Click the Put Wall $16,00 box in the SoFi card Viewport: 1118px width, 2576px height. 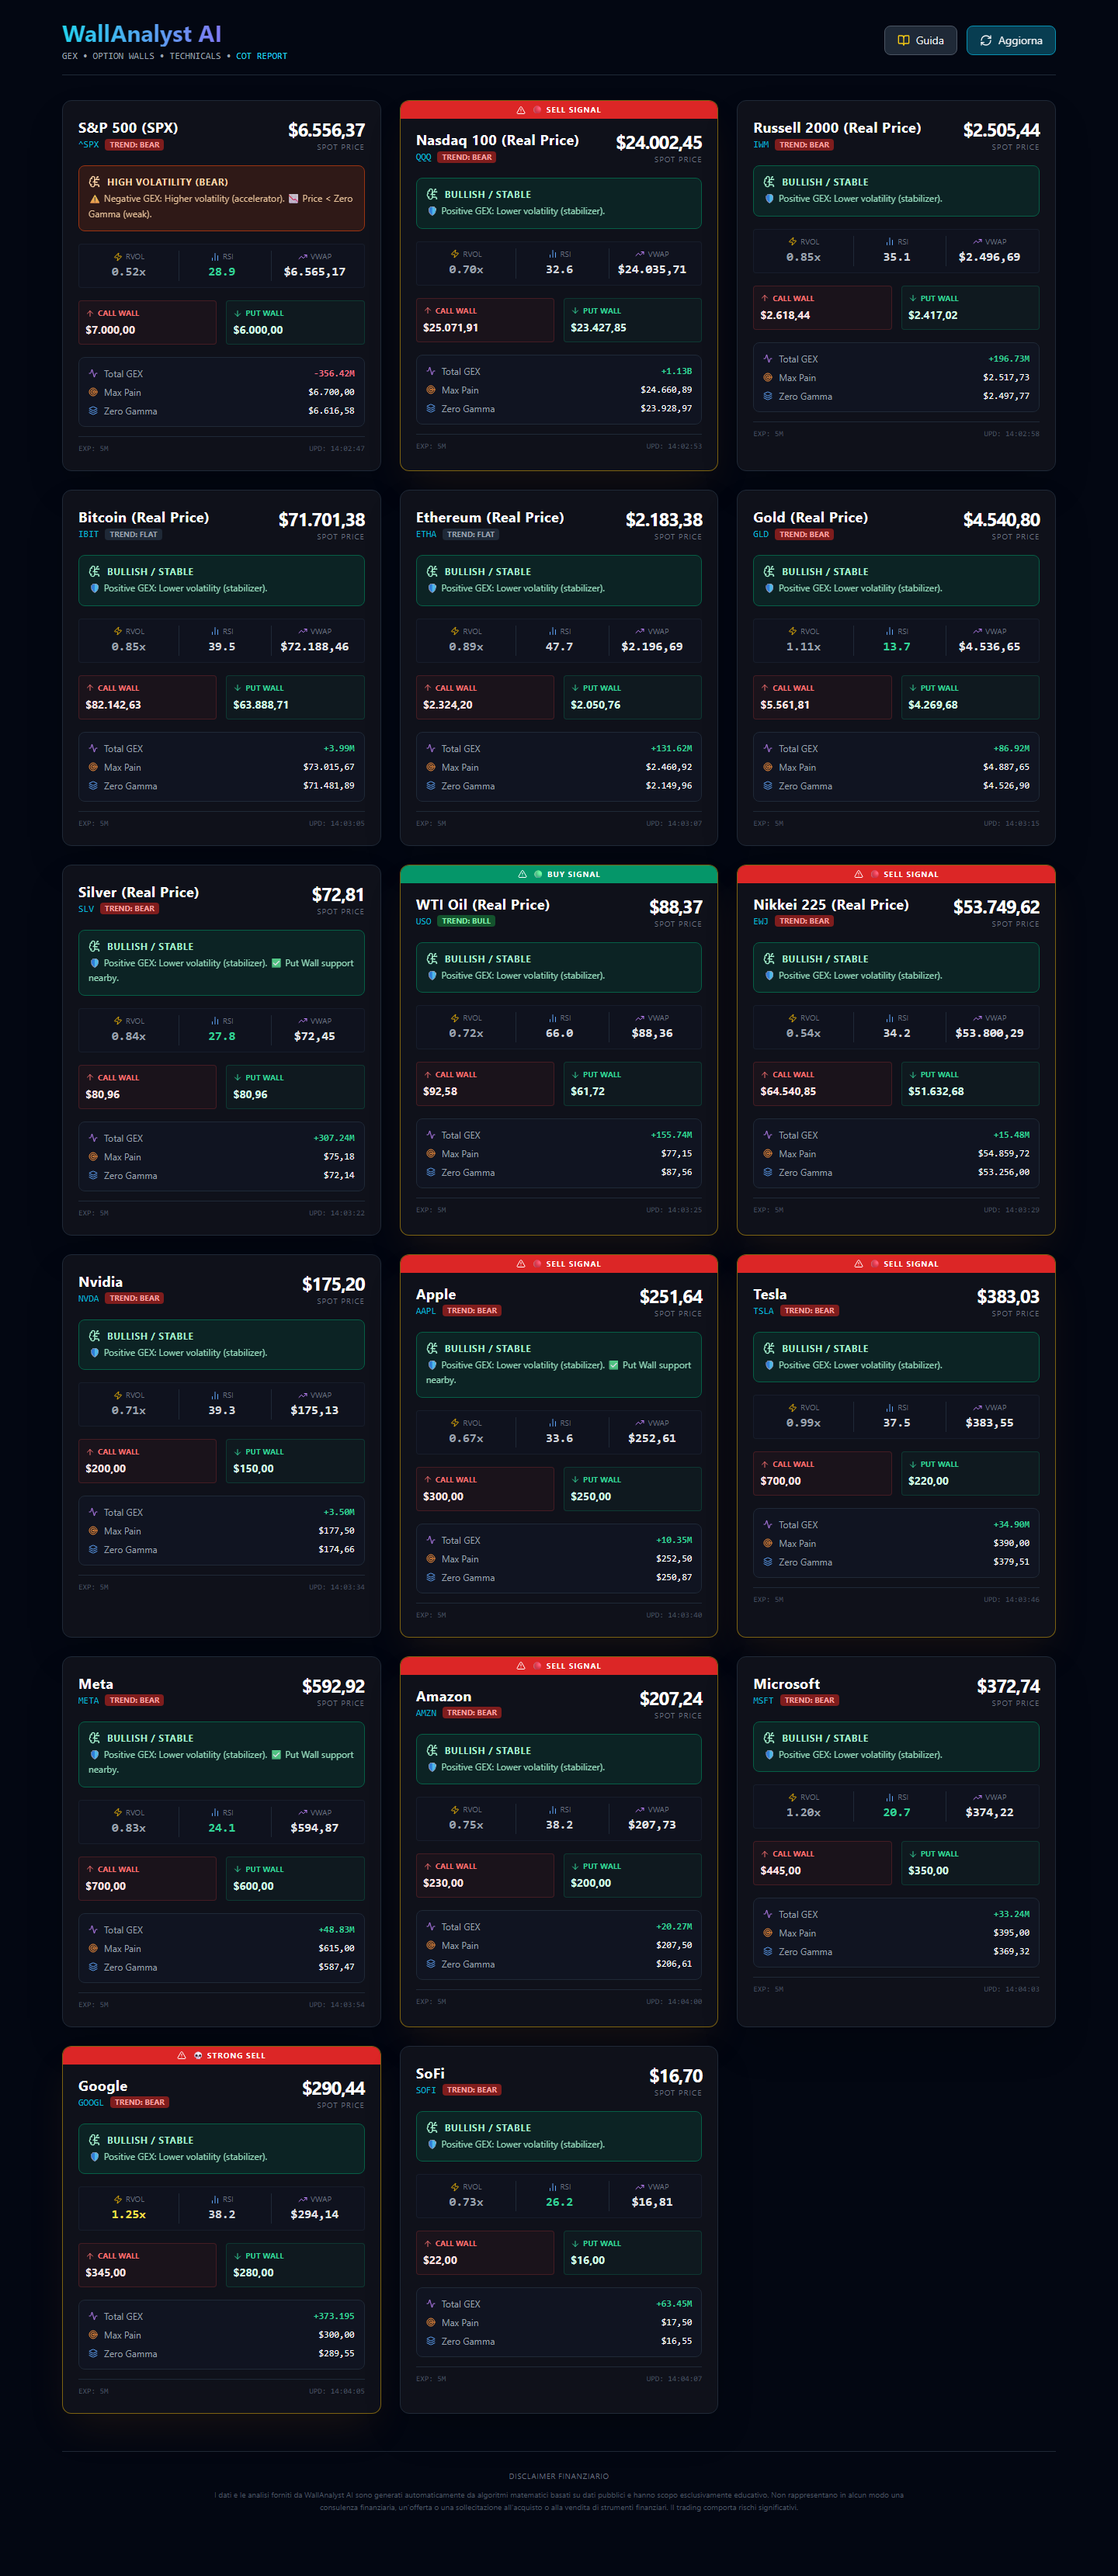tap(632, 2253)
